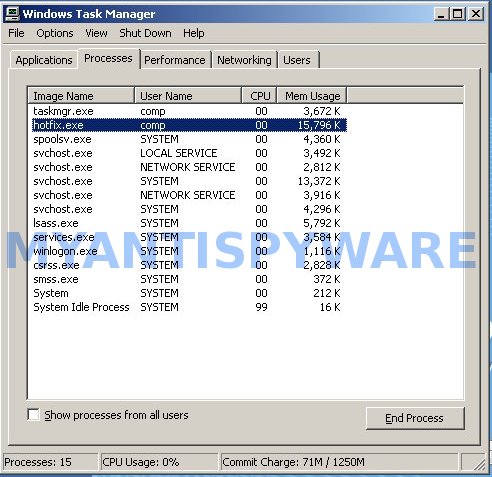Switch to the Networking tab
This screenshot has width=492, height=477.
tap(244, 60)
